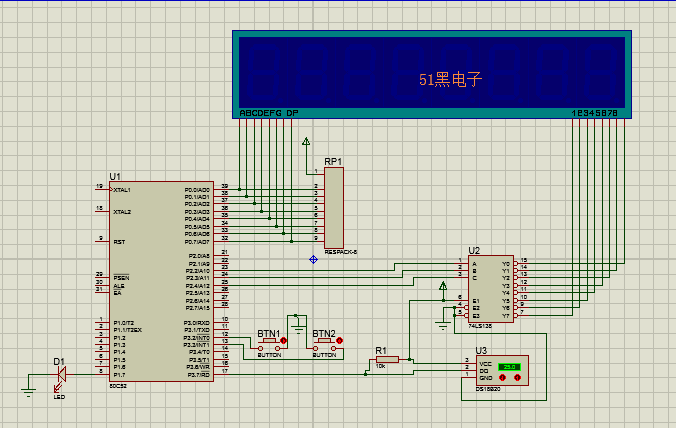Click the '51黑电子' text on display
This screenshot has height=428, width=676.
click(x=451, y=80)
